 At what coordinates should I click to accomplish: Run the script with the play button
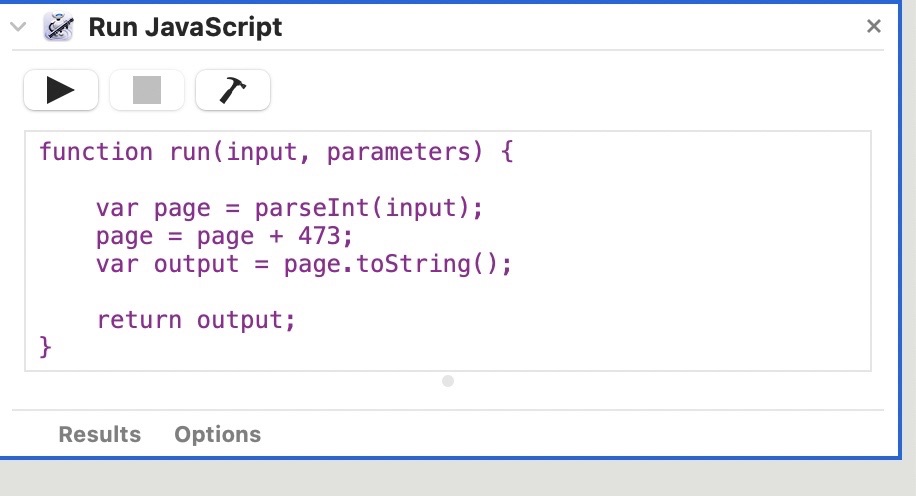61,90
